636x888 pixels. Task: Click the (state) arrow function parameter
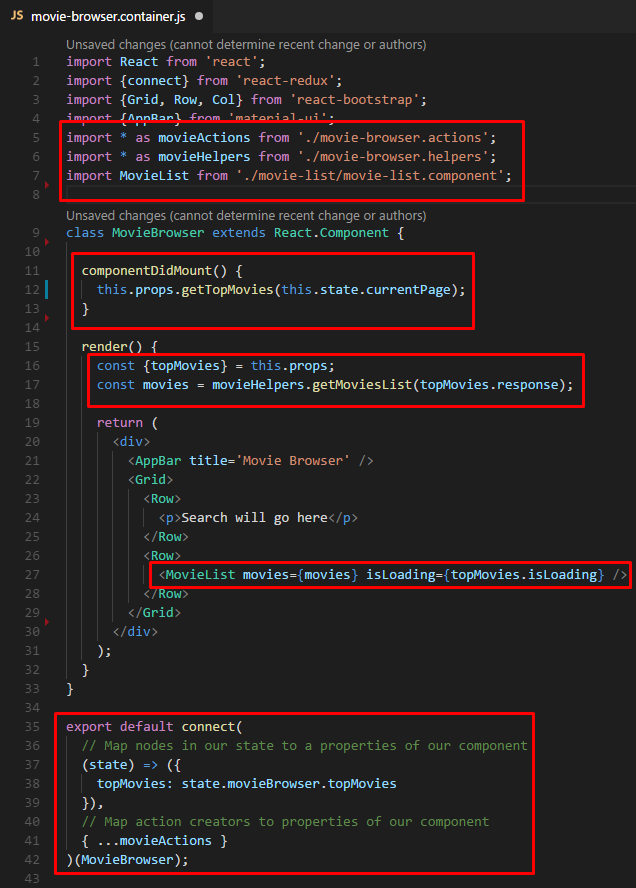pos(108,765)
